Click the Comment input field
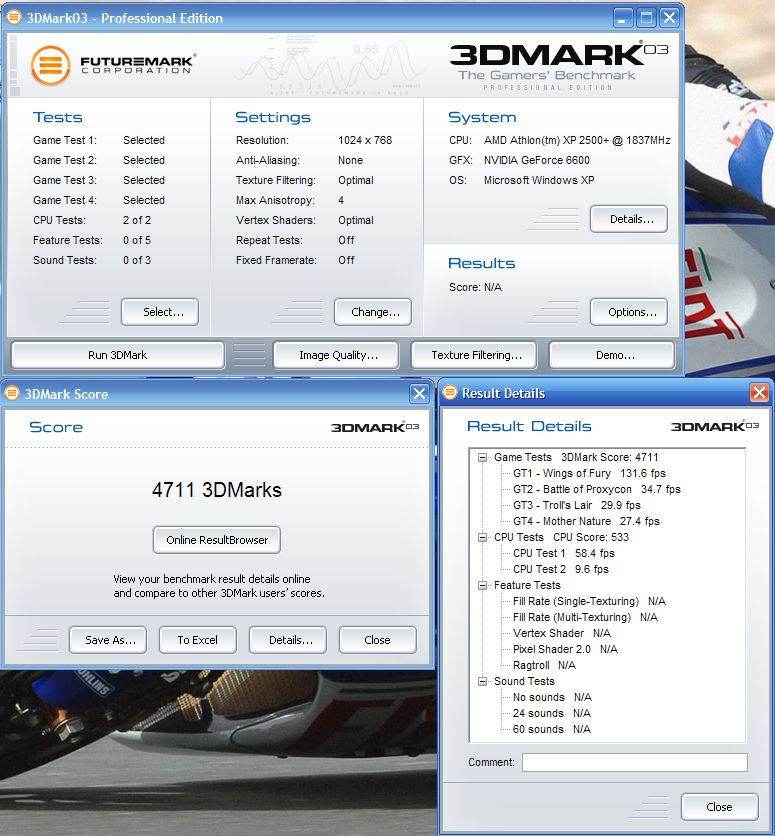The image size is (775, 836). tap(635, 762)
